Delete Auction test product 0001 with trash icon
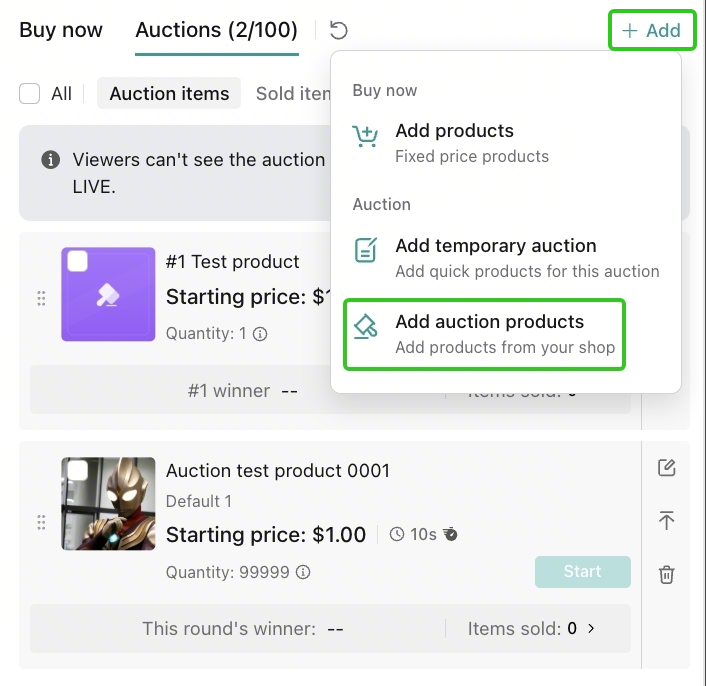Screen dimensions: 706x686 pos(666,574)
